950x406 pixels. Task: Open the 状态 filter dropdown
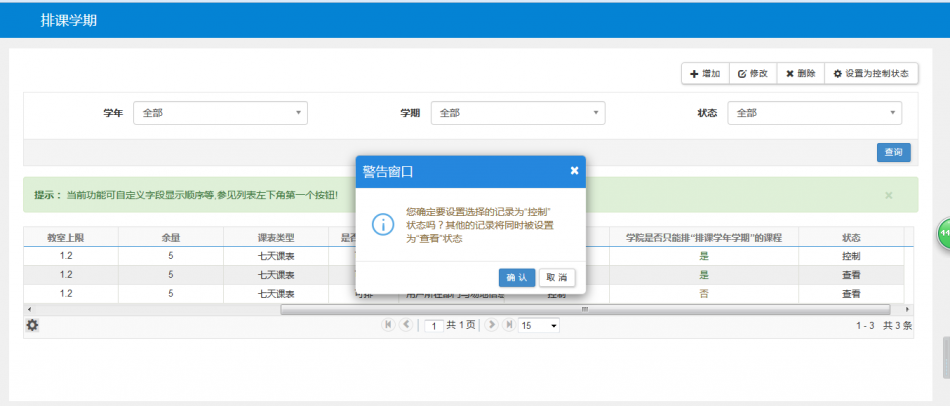point(814,113)
